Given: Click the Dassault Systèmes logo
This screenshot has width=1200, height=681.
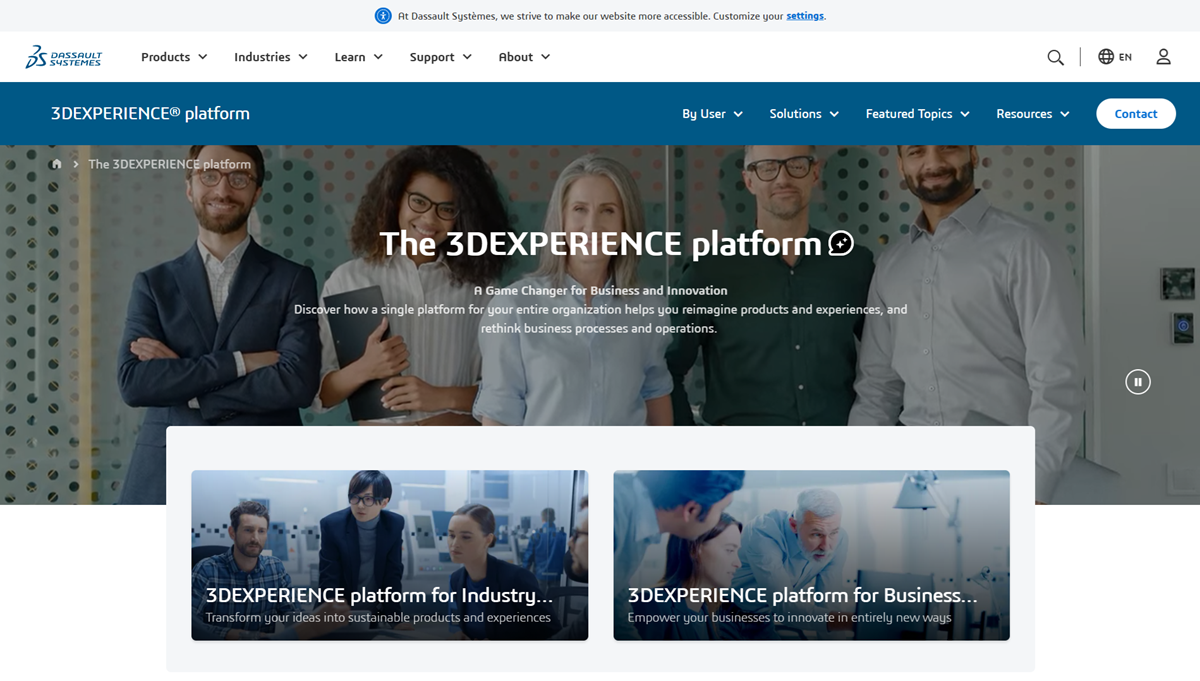Looking at the screenshot, I should 64,57.
